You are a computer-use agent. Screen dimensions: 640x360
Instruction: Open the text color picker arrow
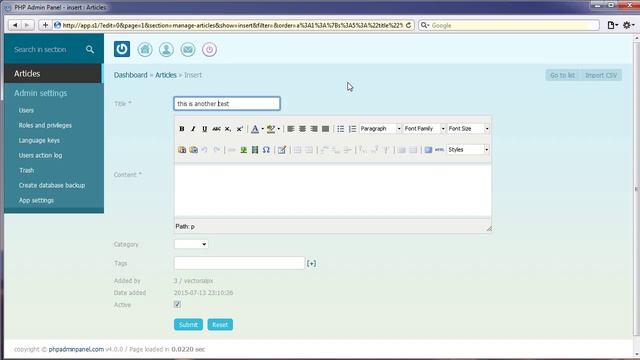pyautogui.click(x=262, y=129)
